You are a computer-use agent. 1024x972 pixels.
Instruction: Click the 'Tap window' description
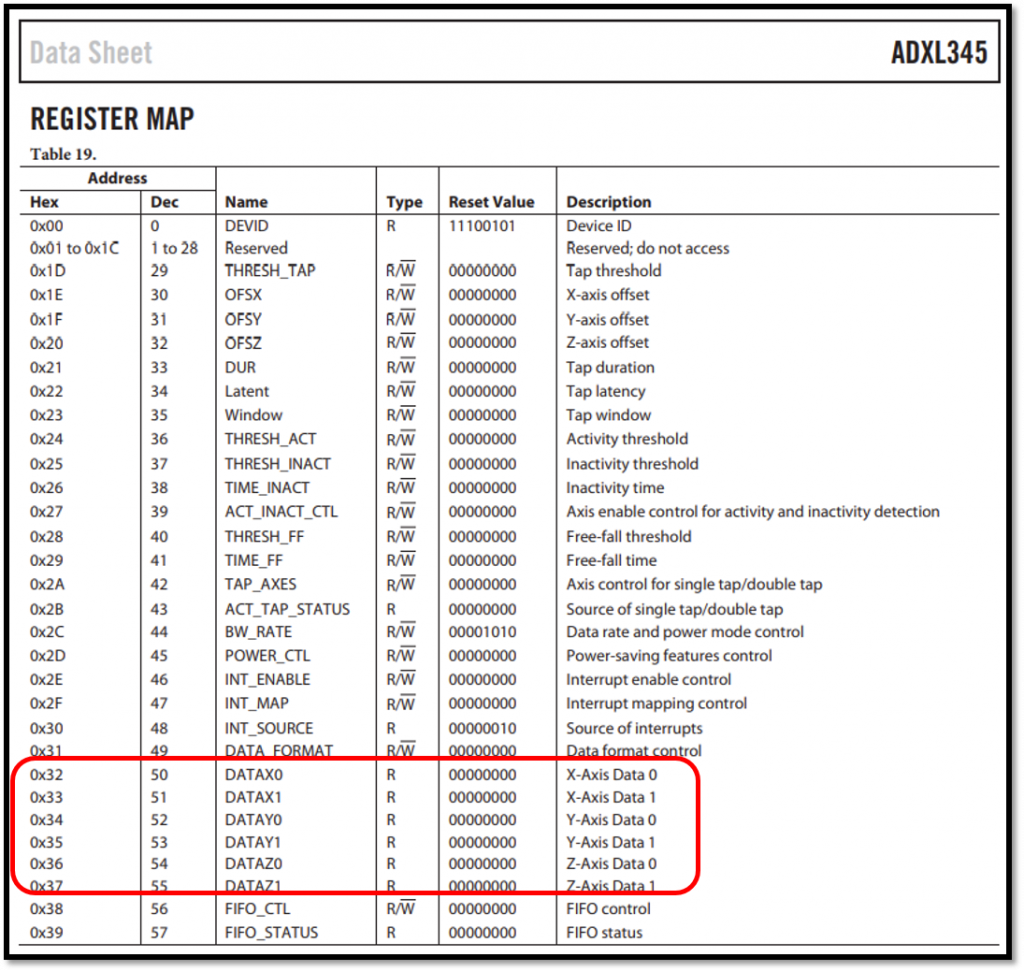click(608, 415)
